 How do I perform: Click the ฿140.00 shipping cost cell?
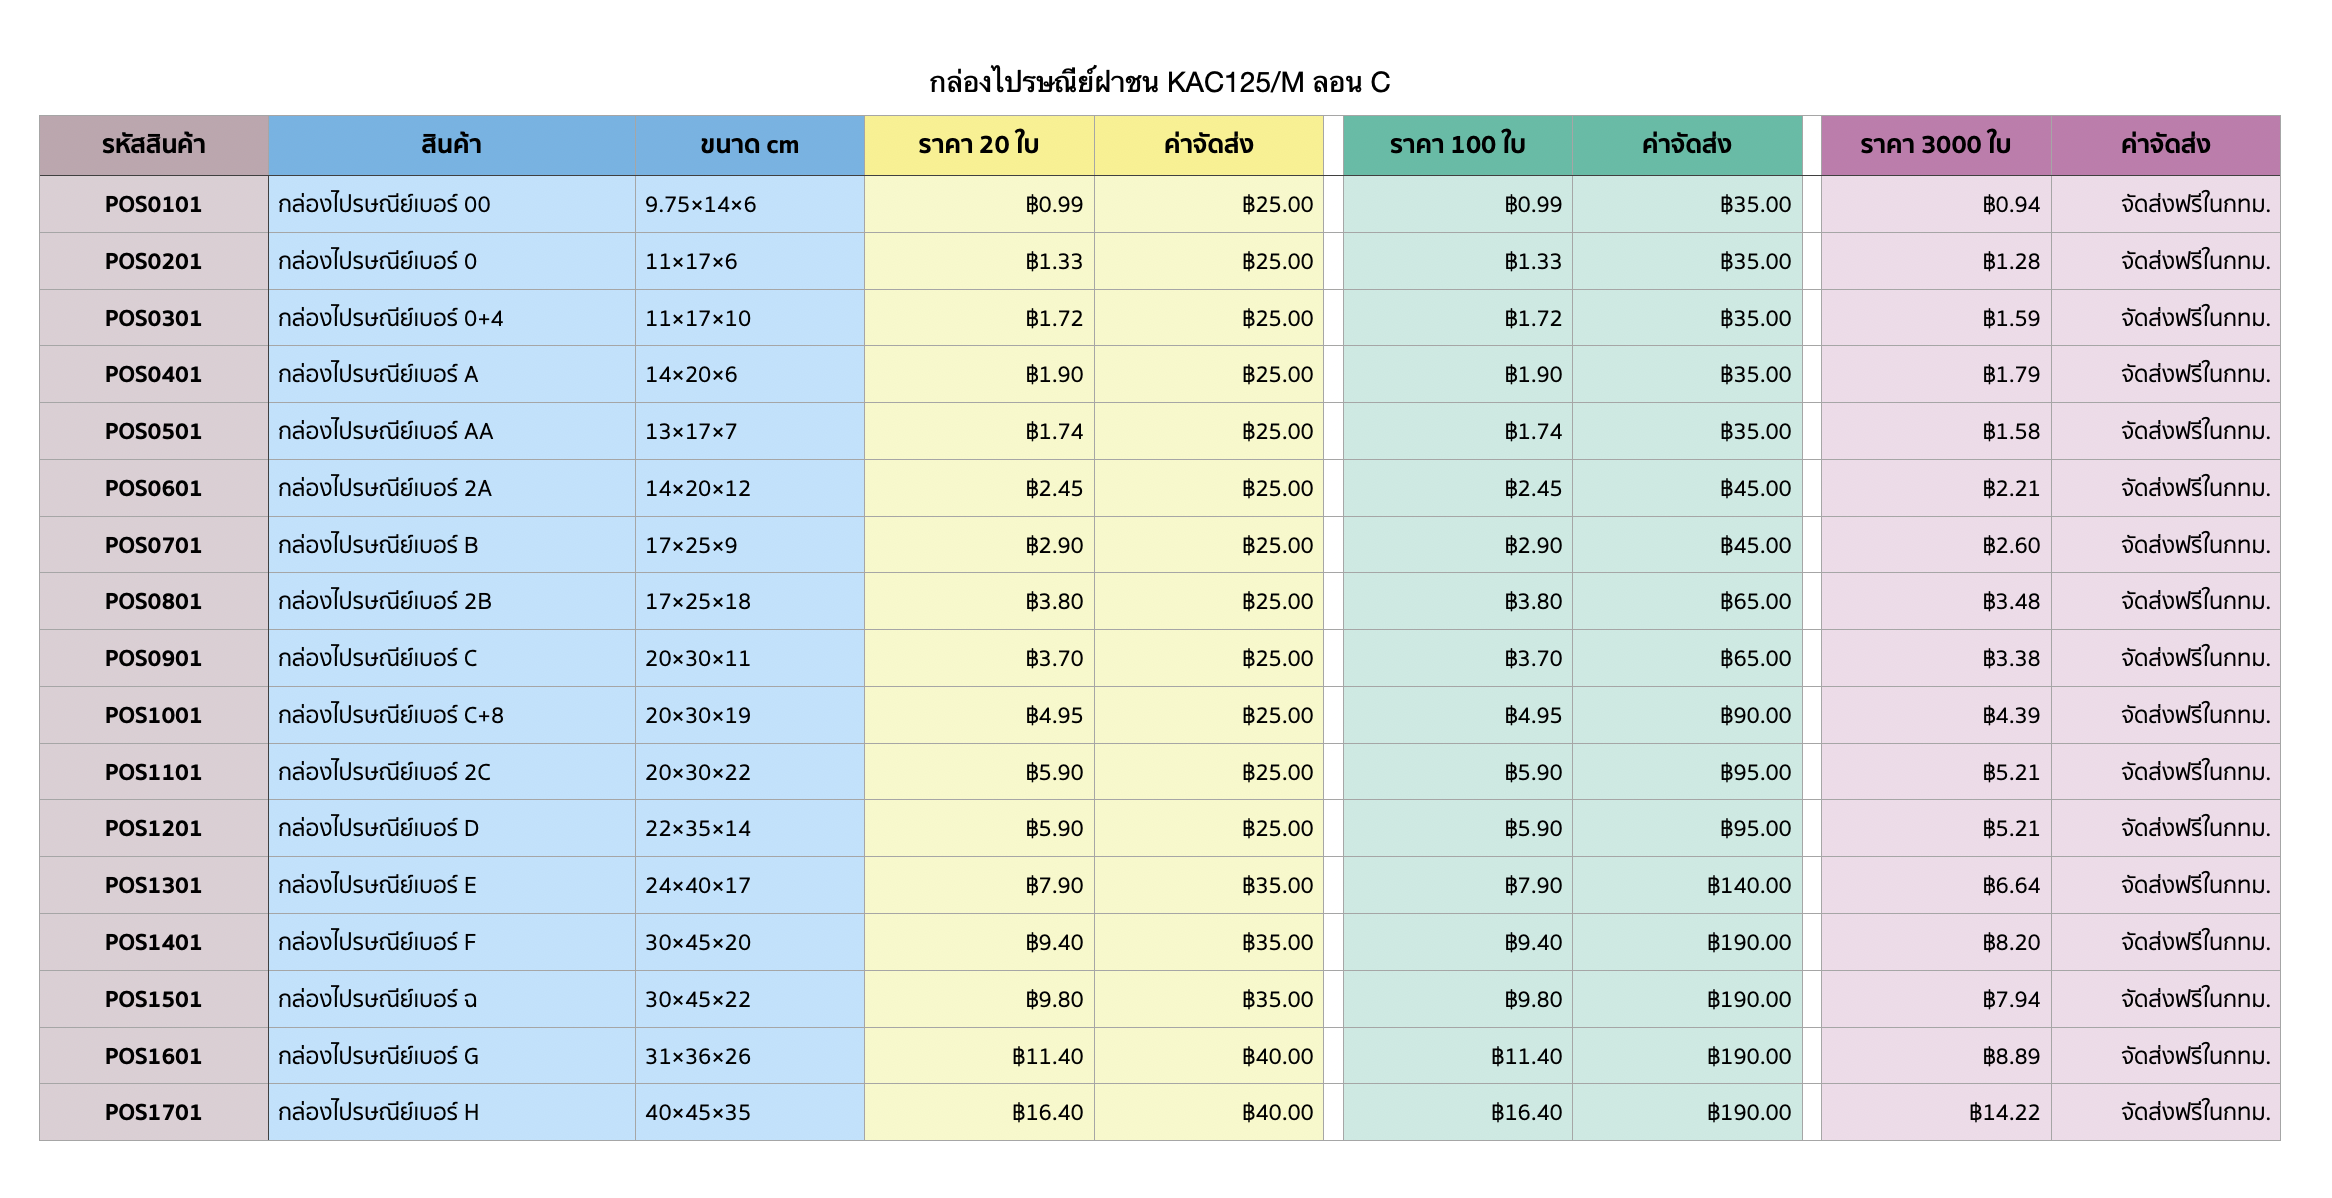click(x=1748, y=885)
